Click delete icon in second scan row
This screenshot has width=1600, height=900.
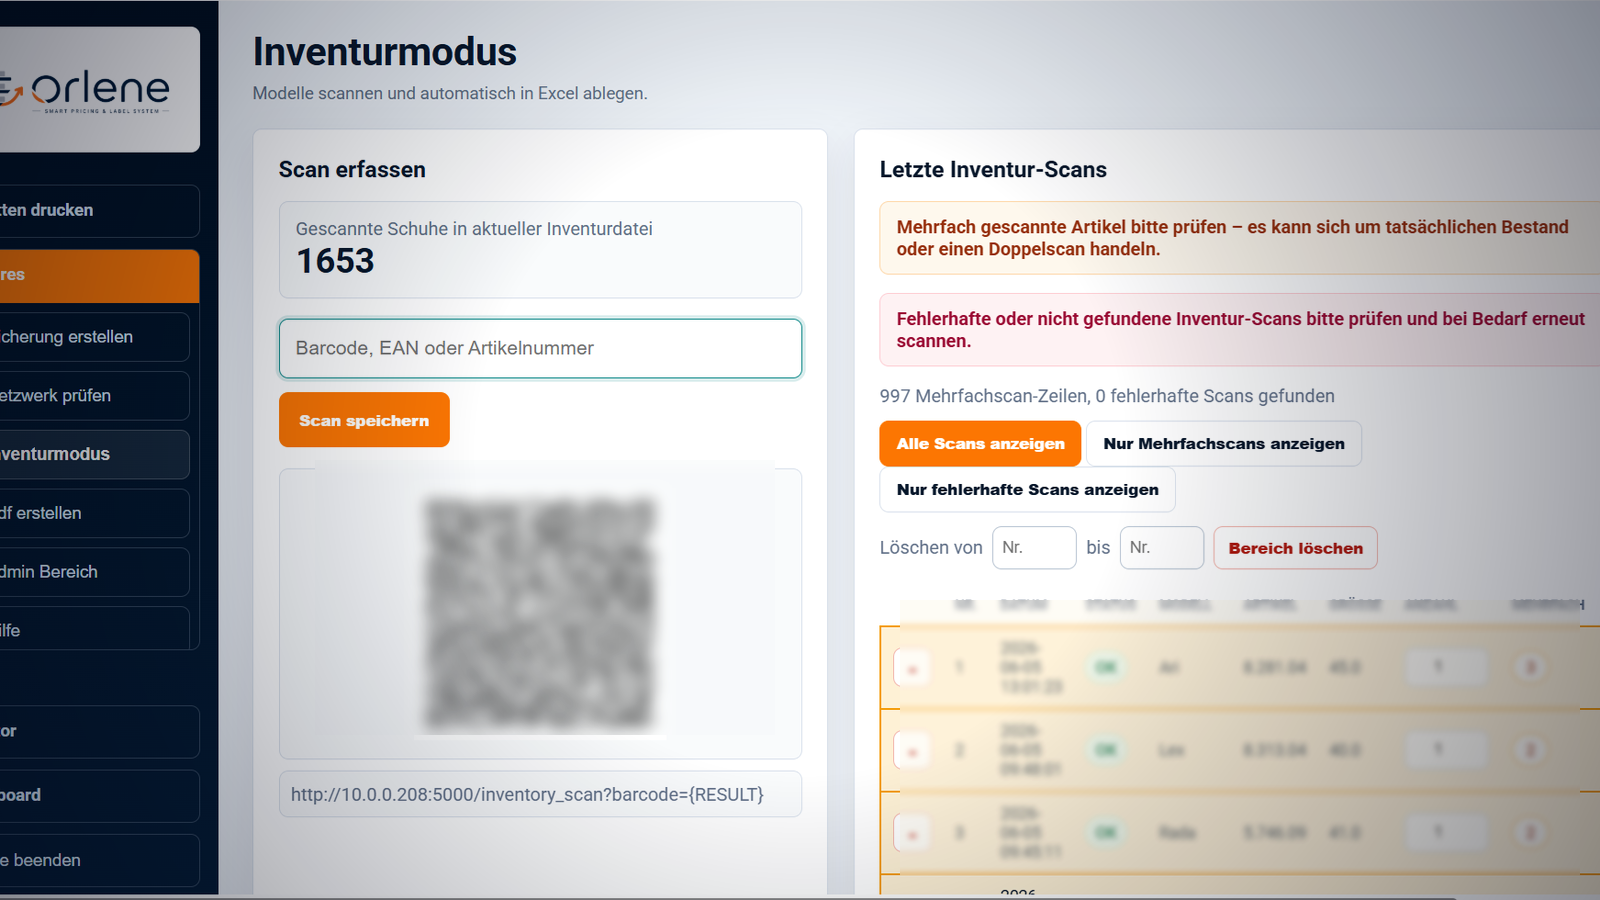click(x=912, y=750)
